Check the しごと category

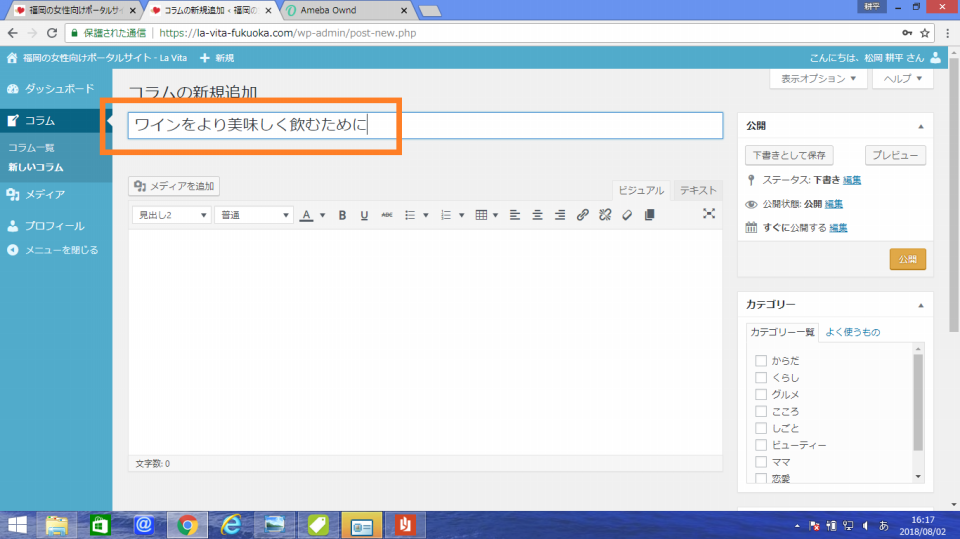(760, 428)
